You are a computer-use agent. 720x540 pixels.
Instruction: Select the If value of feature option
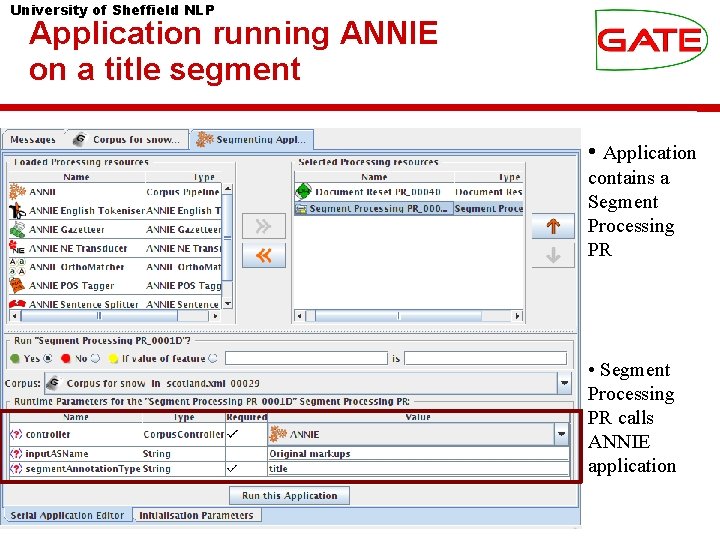[x=213, y=358]
